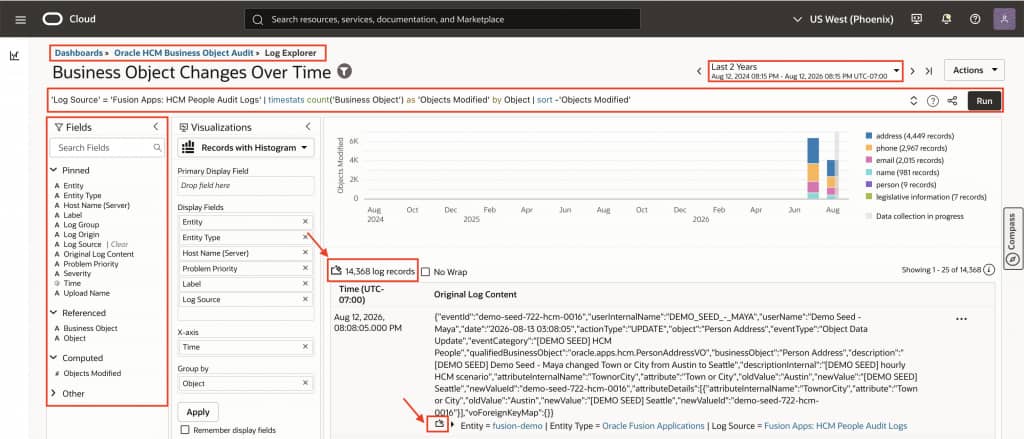Click the Search Fields input

(107, 148)
